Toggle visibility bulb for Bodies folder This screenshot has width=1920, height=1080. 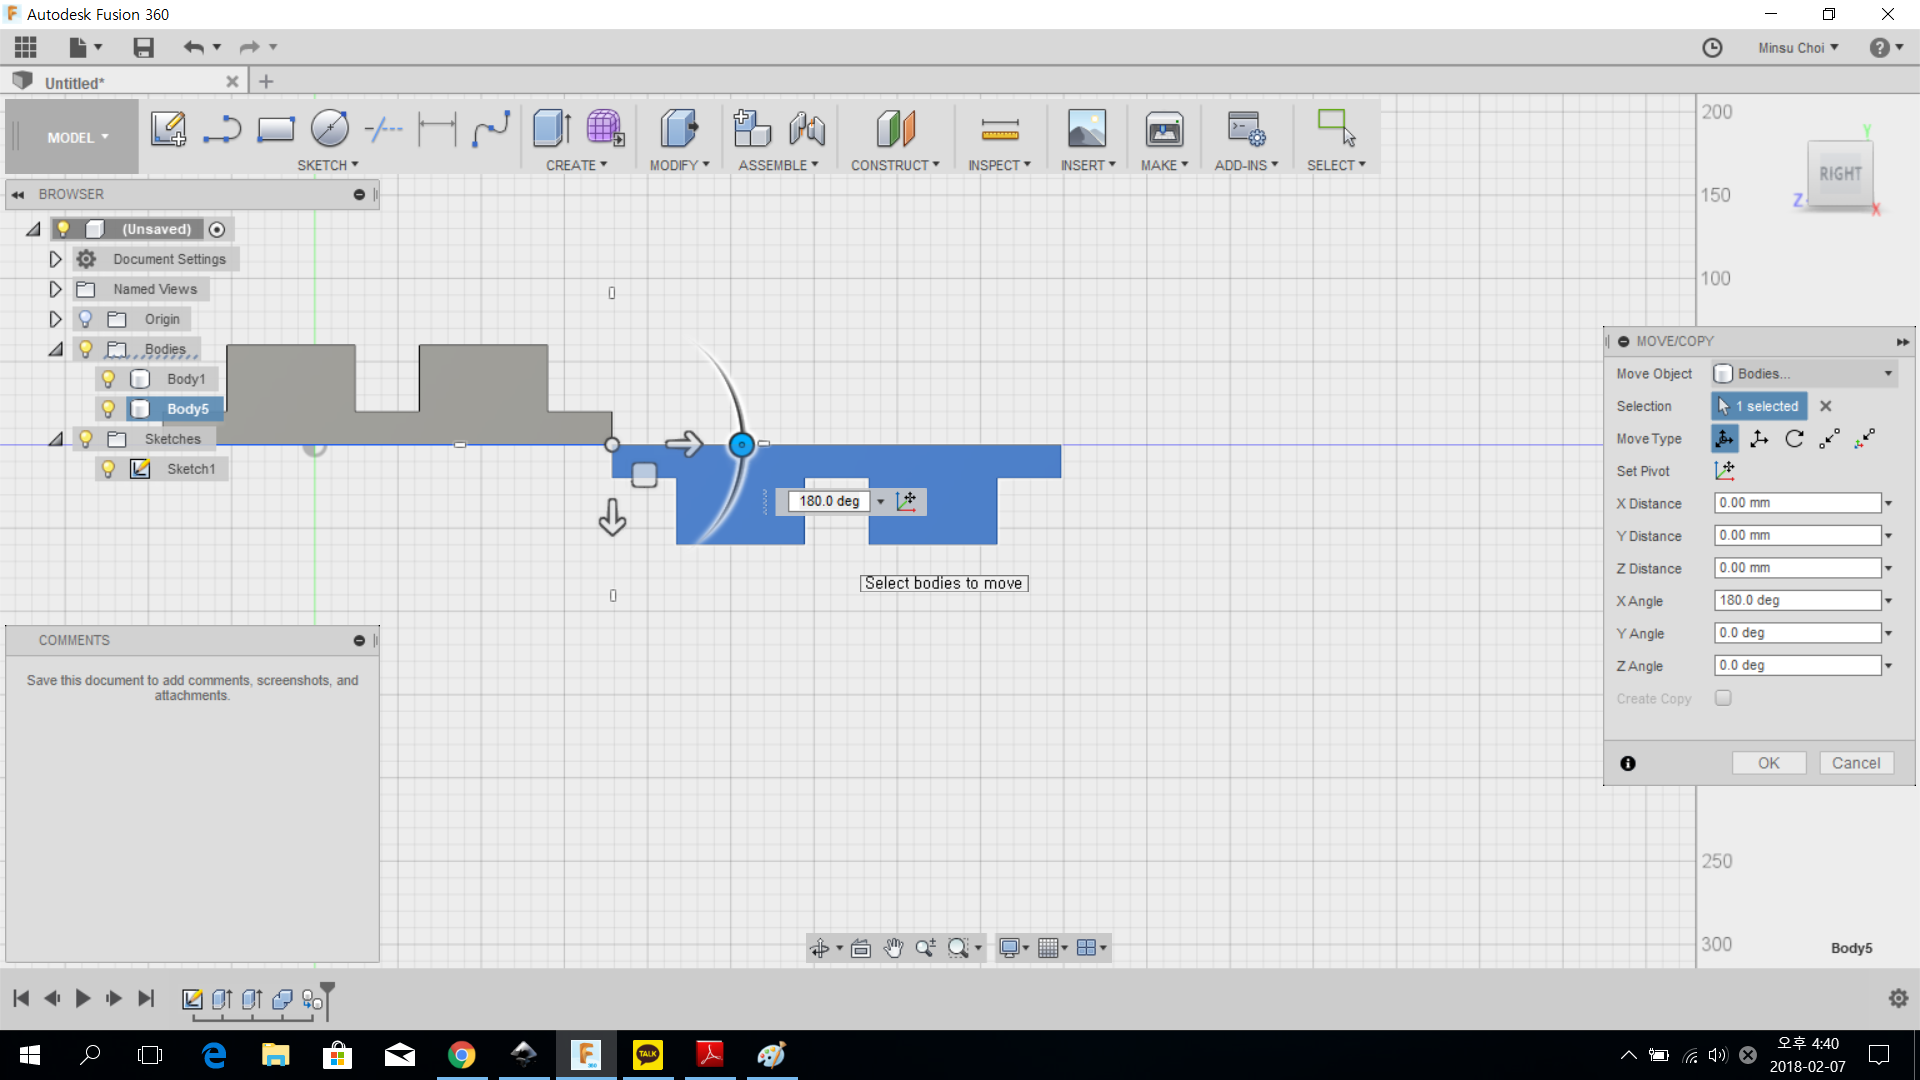85,349
